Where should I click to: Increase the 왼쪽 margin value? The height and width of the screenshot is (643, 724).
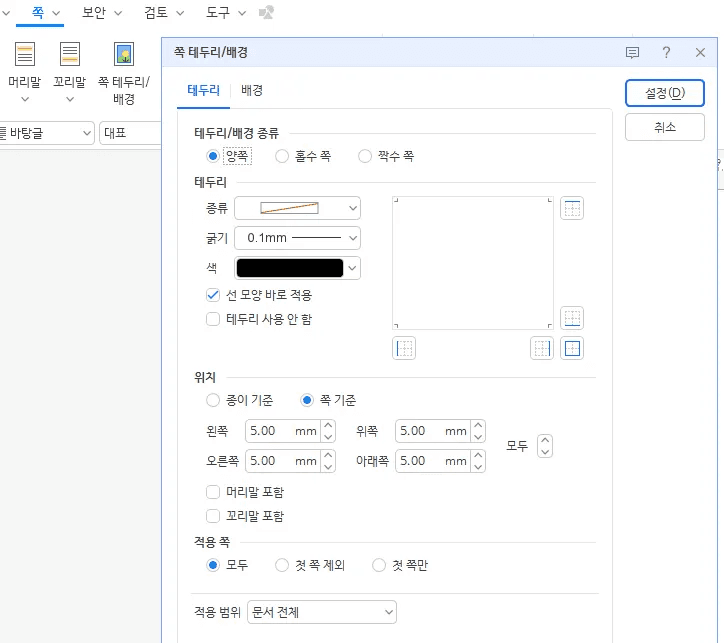pyautogui.click(x=328, y=426)
